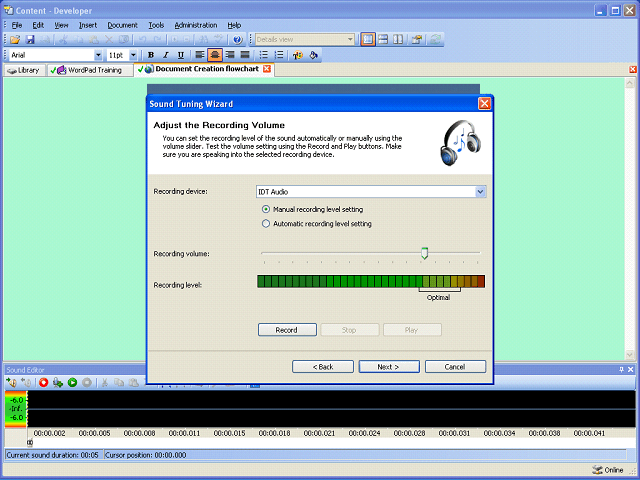Image resolution: width=640 pixels, height=480 pixels.
Task: Open the Help question mark icon
Action: click(237, 40)
